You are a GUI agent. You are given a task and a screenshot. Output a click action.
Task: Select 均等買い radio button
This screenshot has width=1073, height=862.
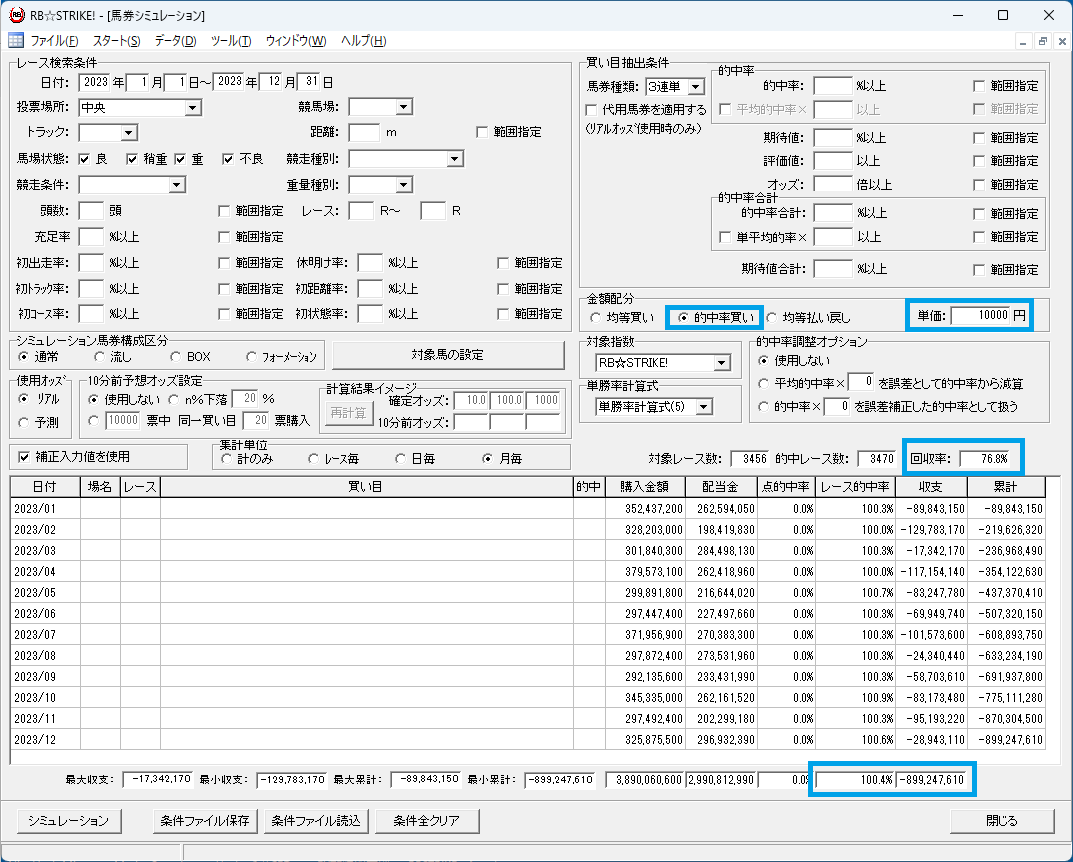tap(595, 317)
